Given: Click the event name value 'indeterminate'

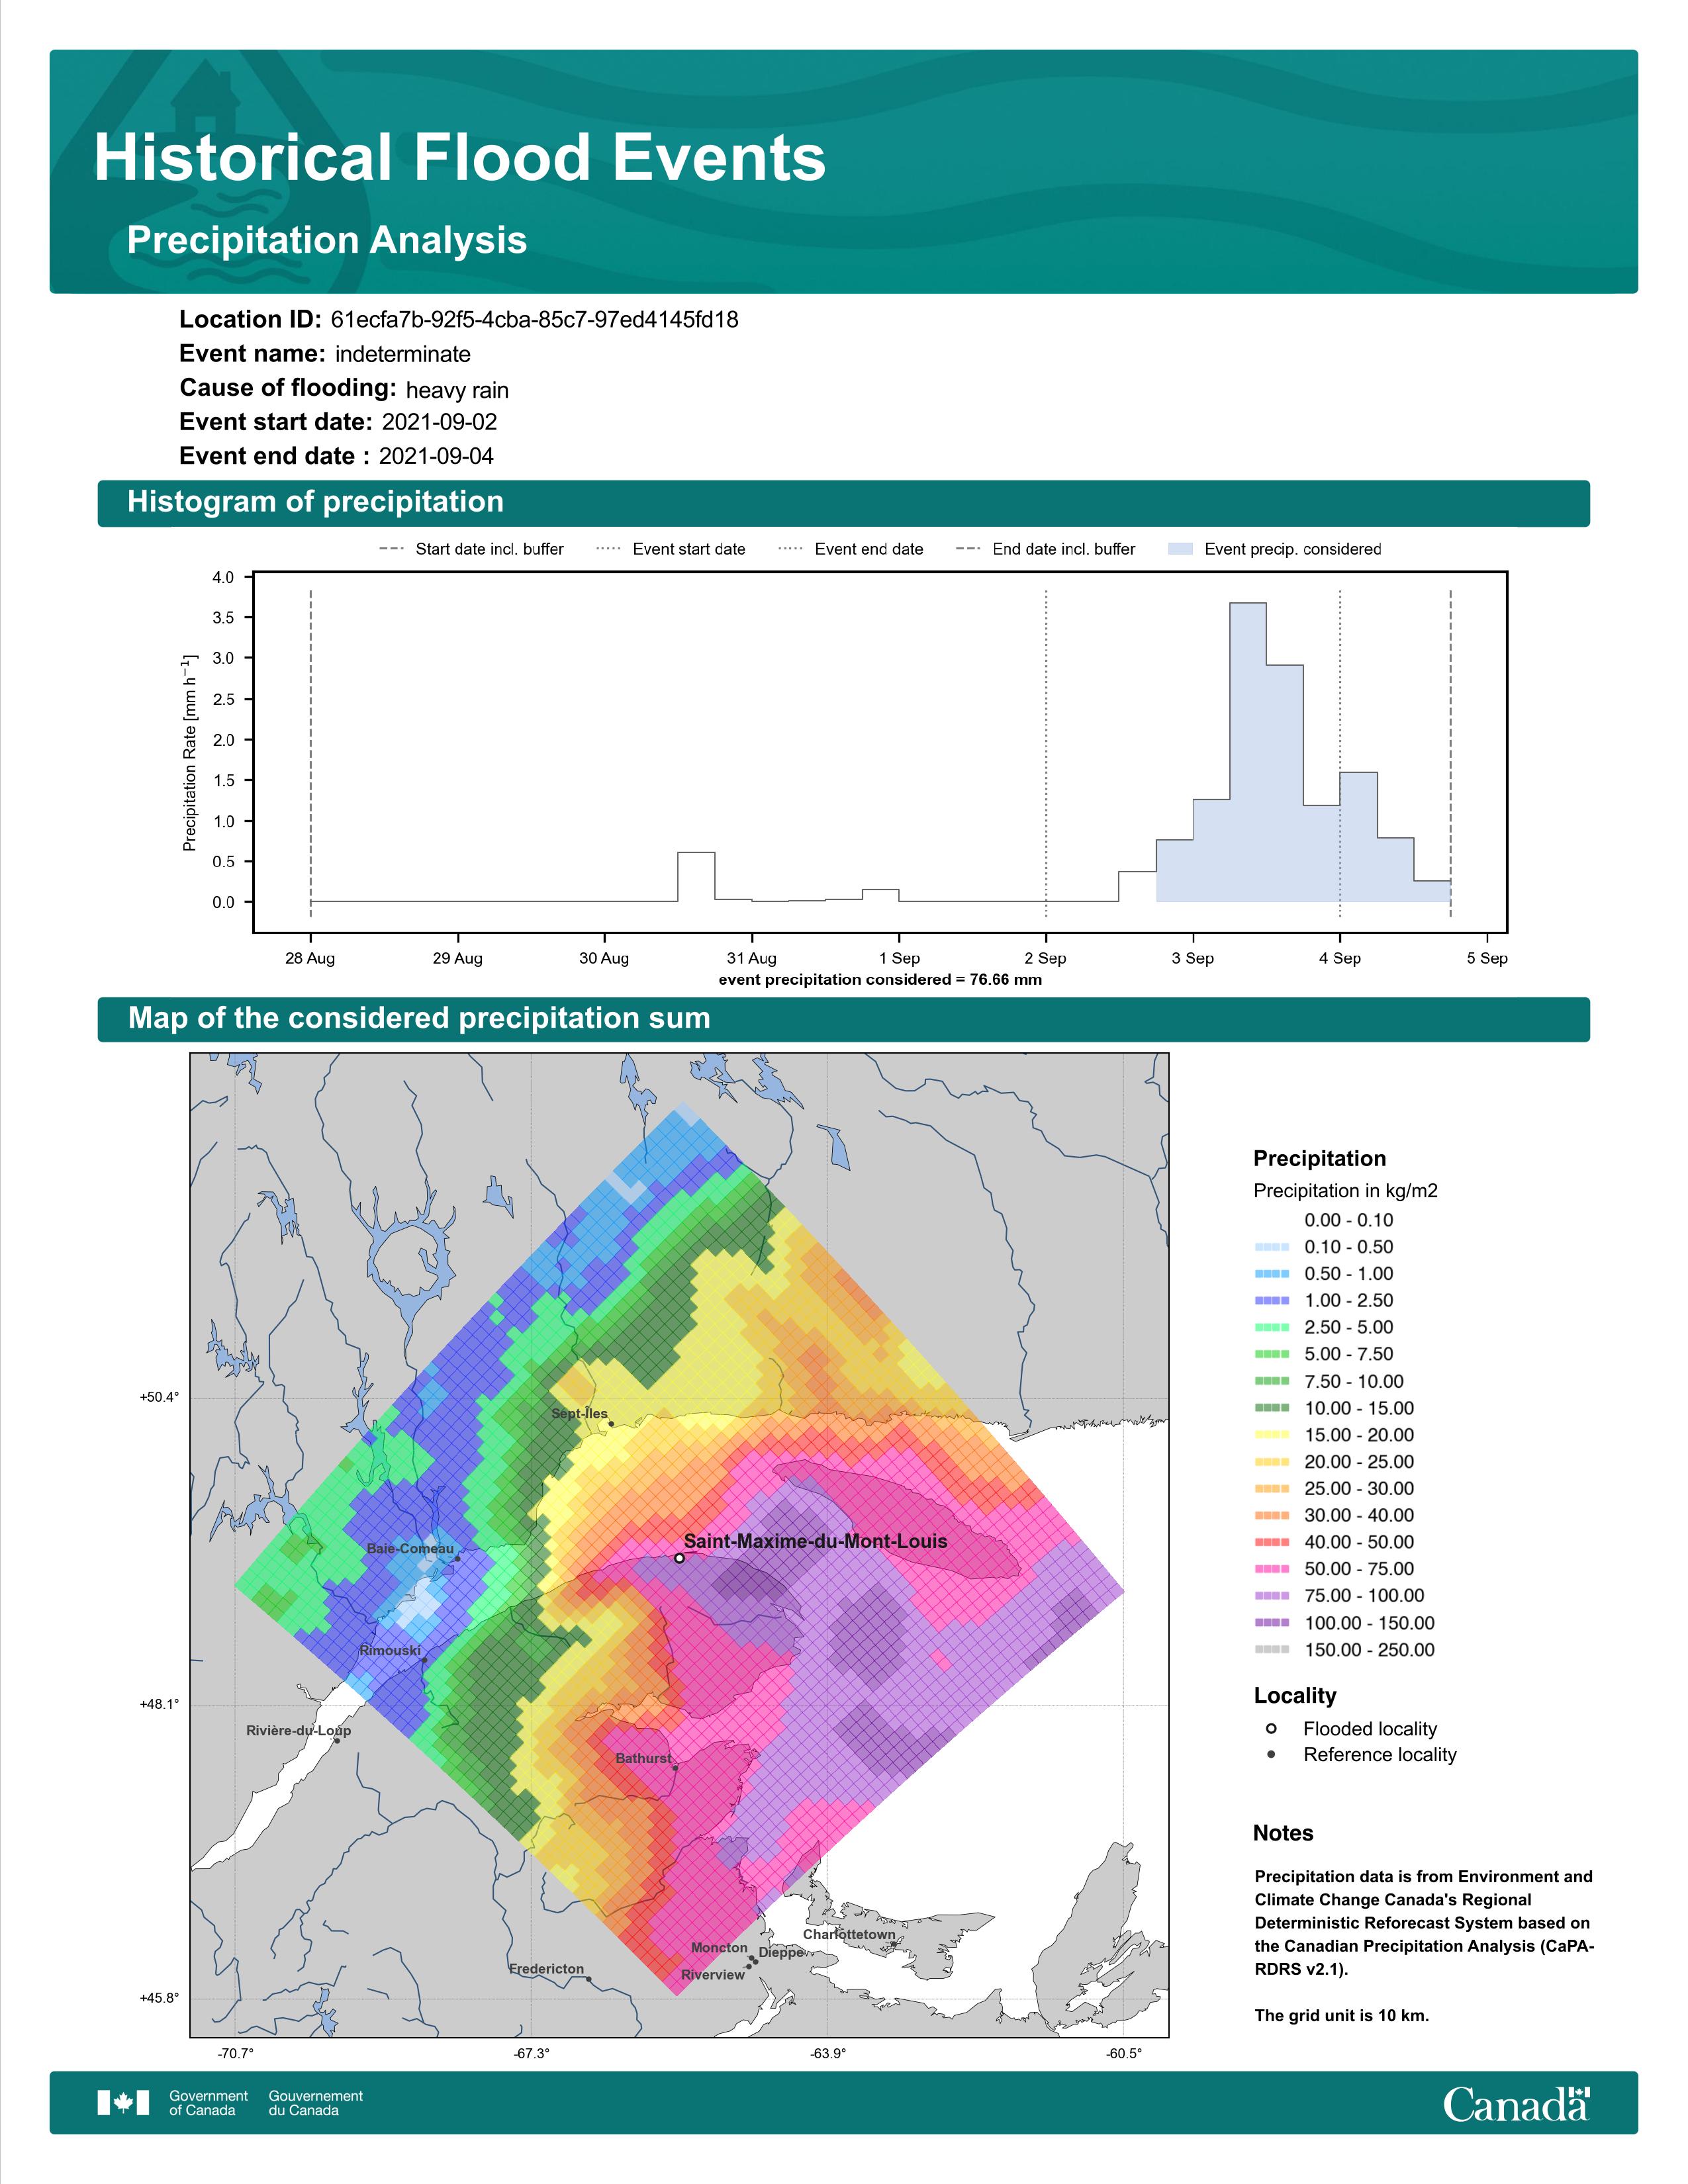Looking at the screenshot, I should 403,354.
